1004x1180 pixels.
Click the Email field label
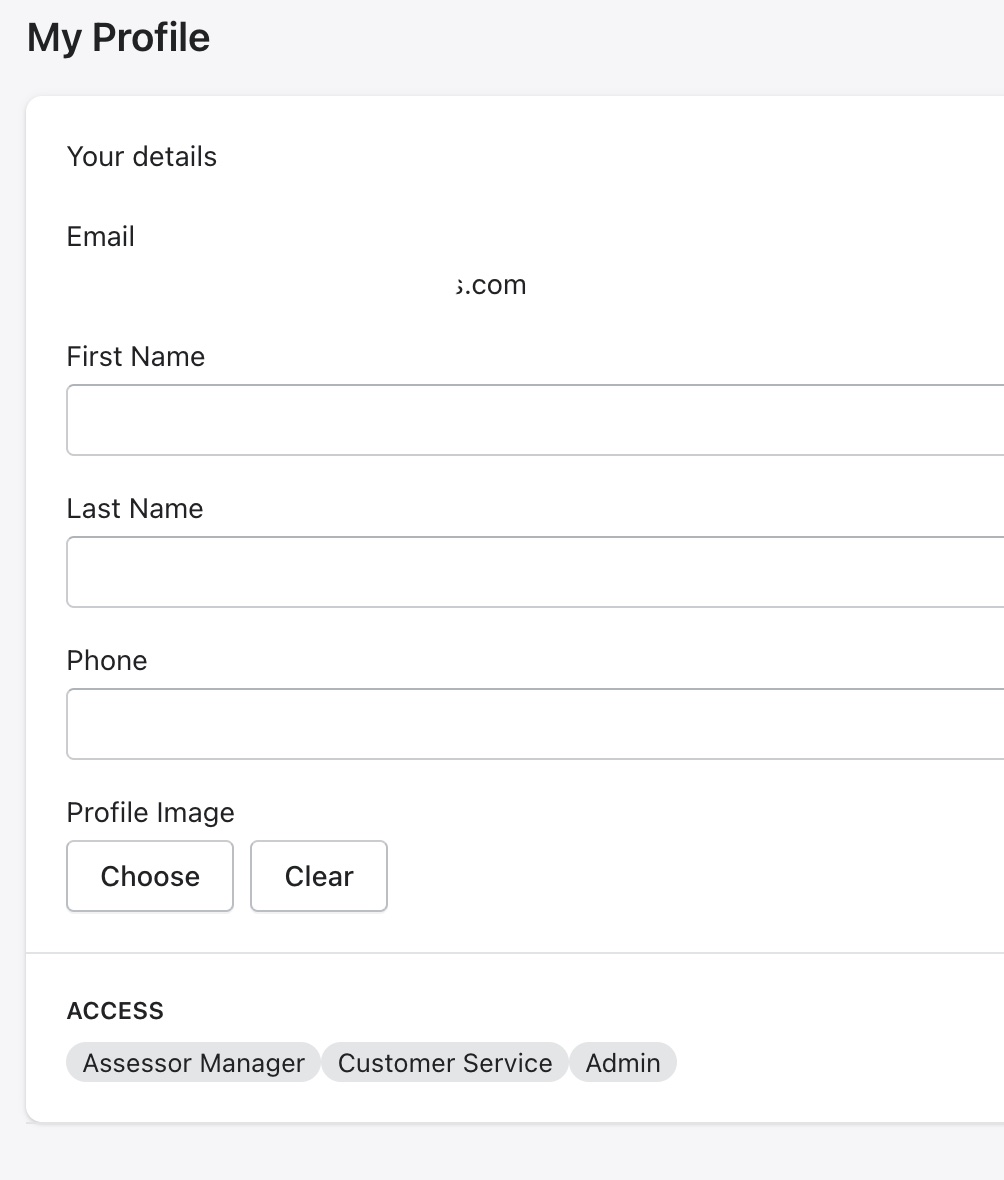point(100,236)
